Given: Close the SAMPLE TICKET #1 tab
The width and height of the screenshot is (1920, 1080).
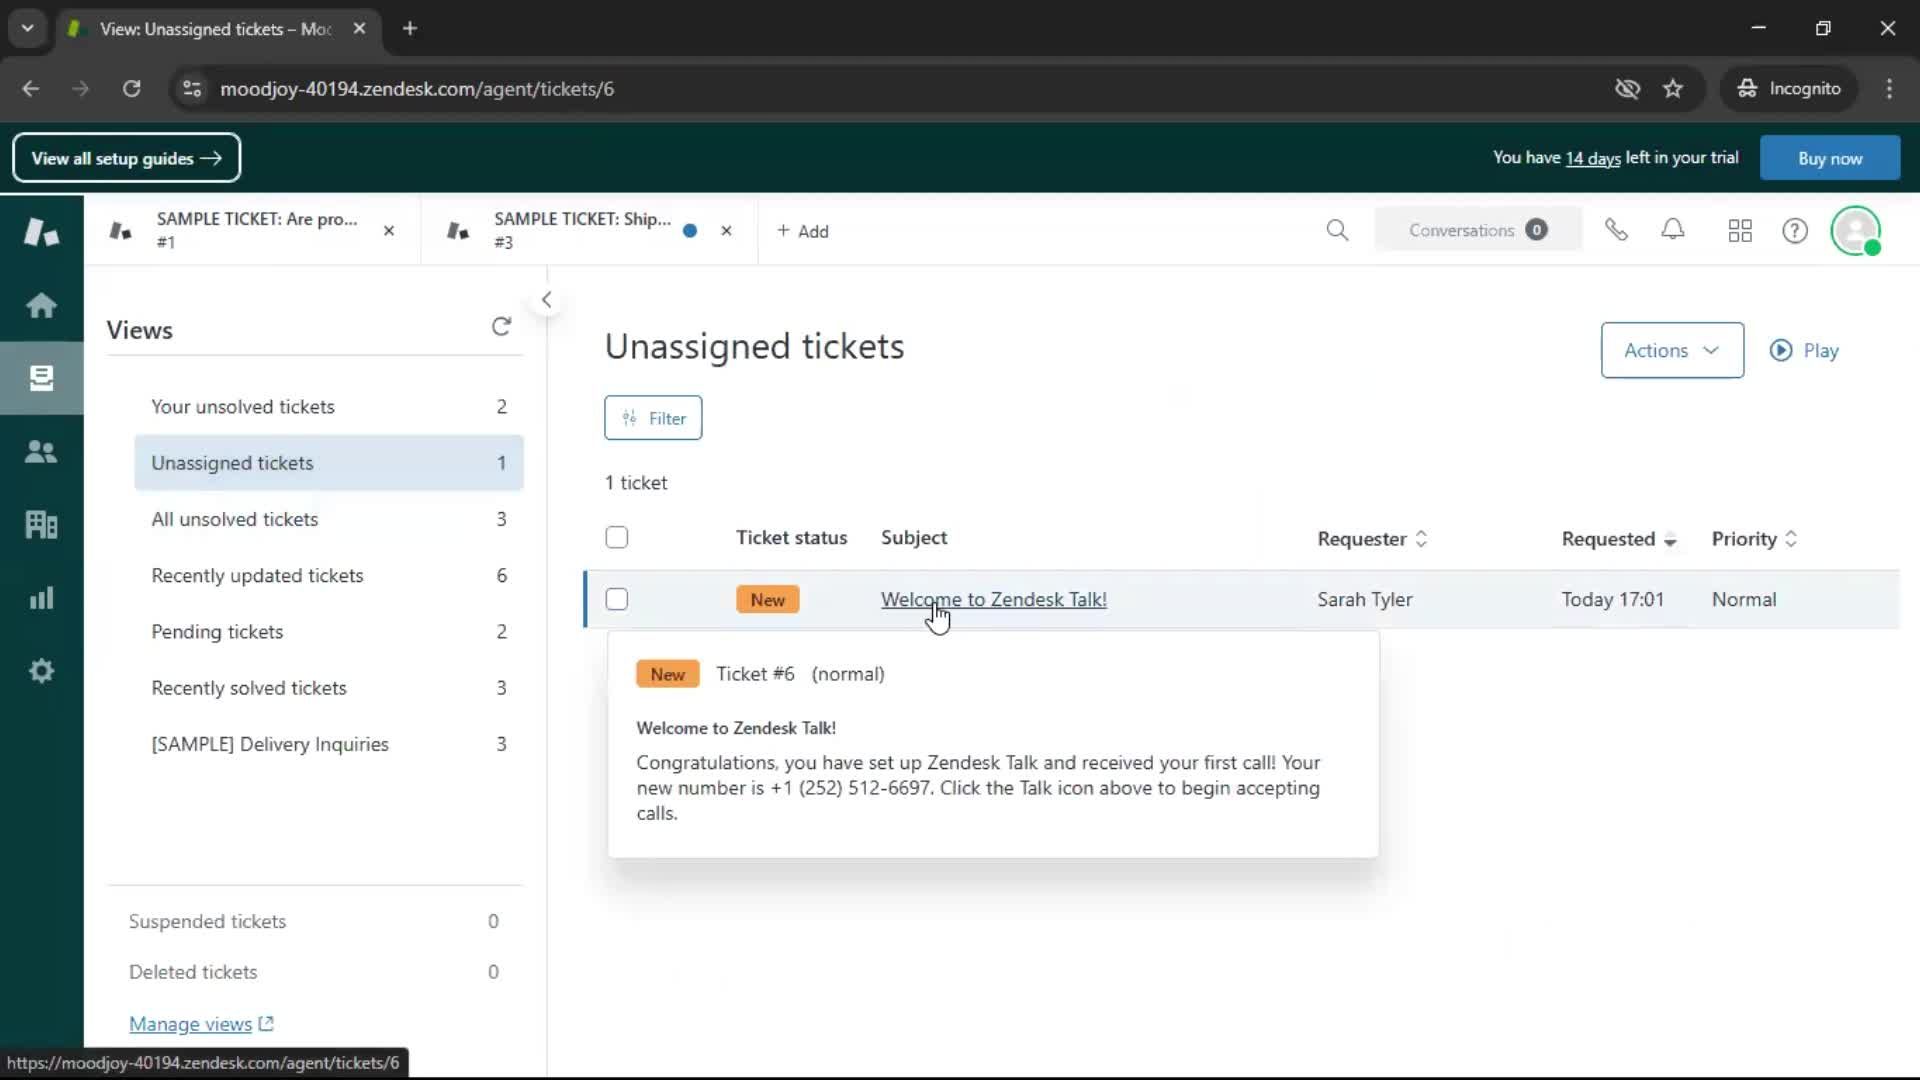Looking at the screenshot, I should point(389,231).
